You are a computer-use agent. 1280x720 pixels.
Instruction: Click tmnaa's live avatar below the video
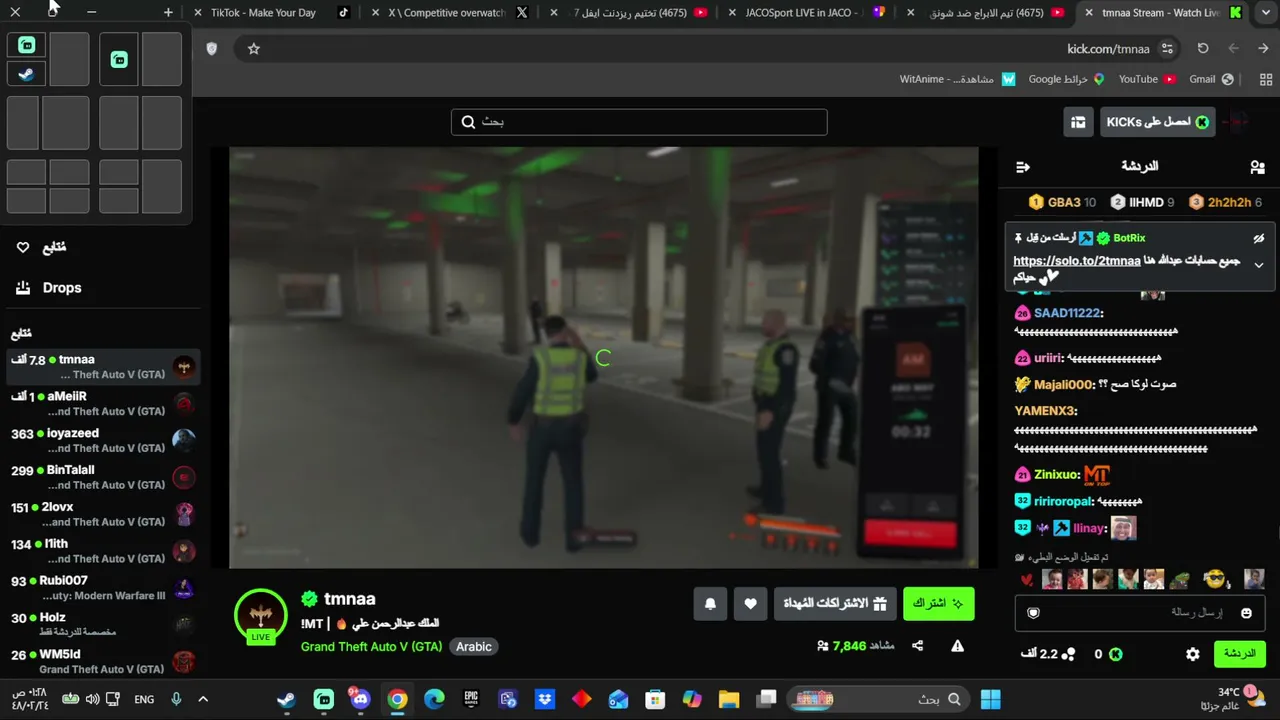[261, 616]
